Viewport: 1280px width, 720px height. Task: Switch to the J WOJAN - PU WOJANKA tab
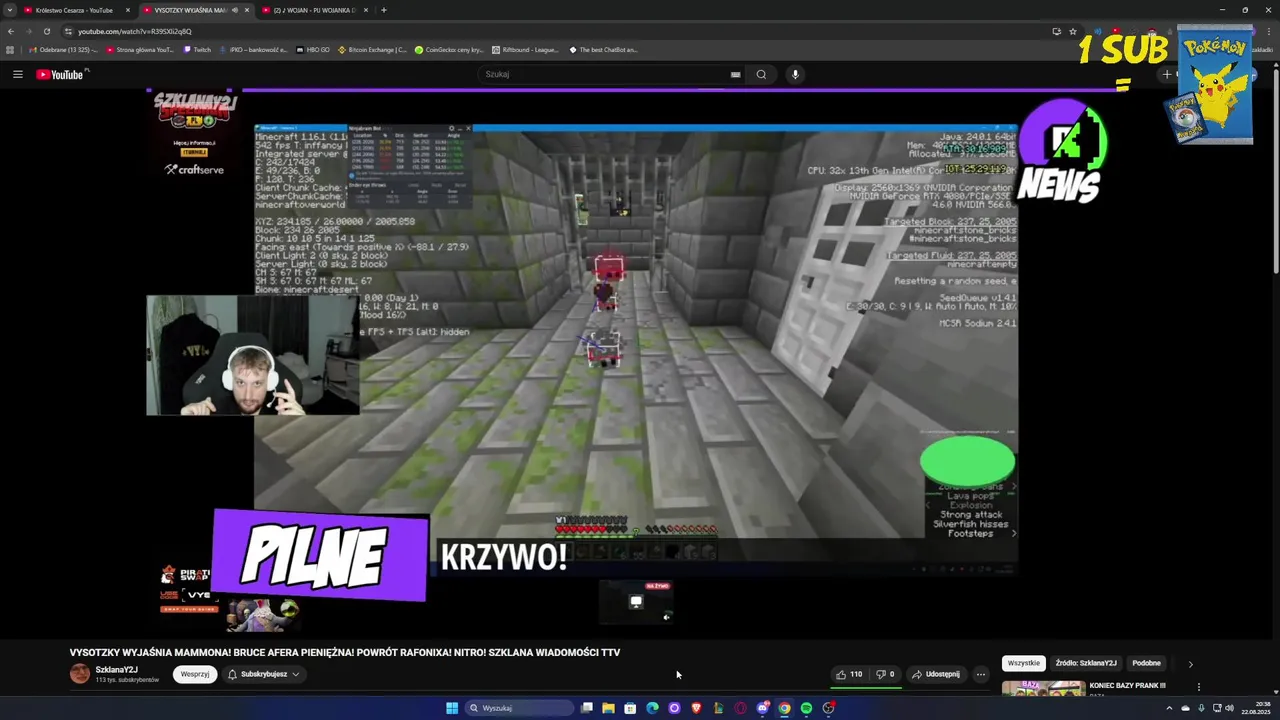pyautogui.click(x=314, y=10)
